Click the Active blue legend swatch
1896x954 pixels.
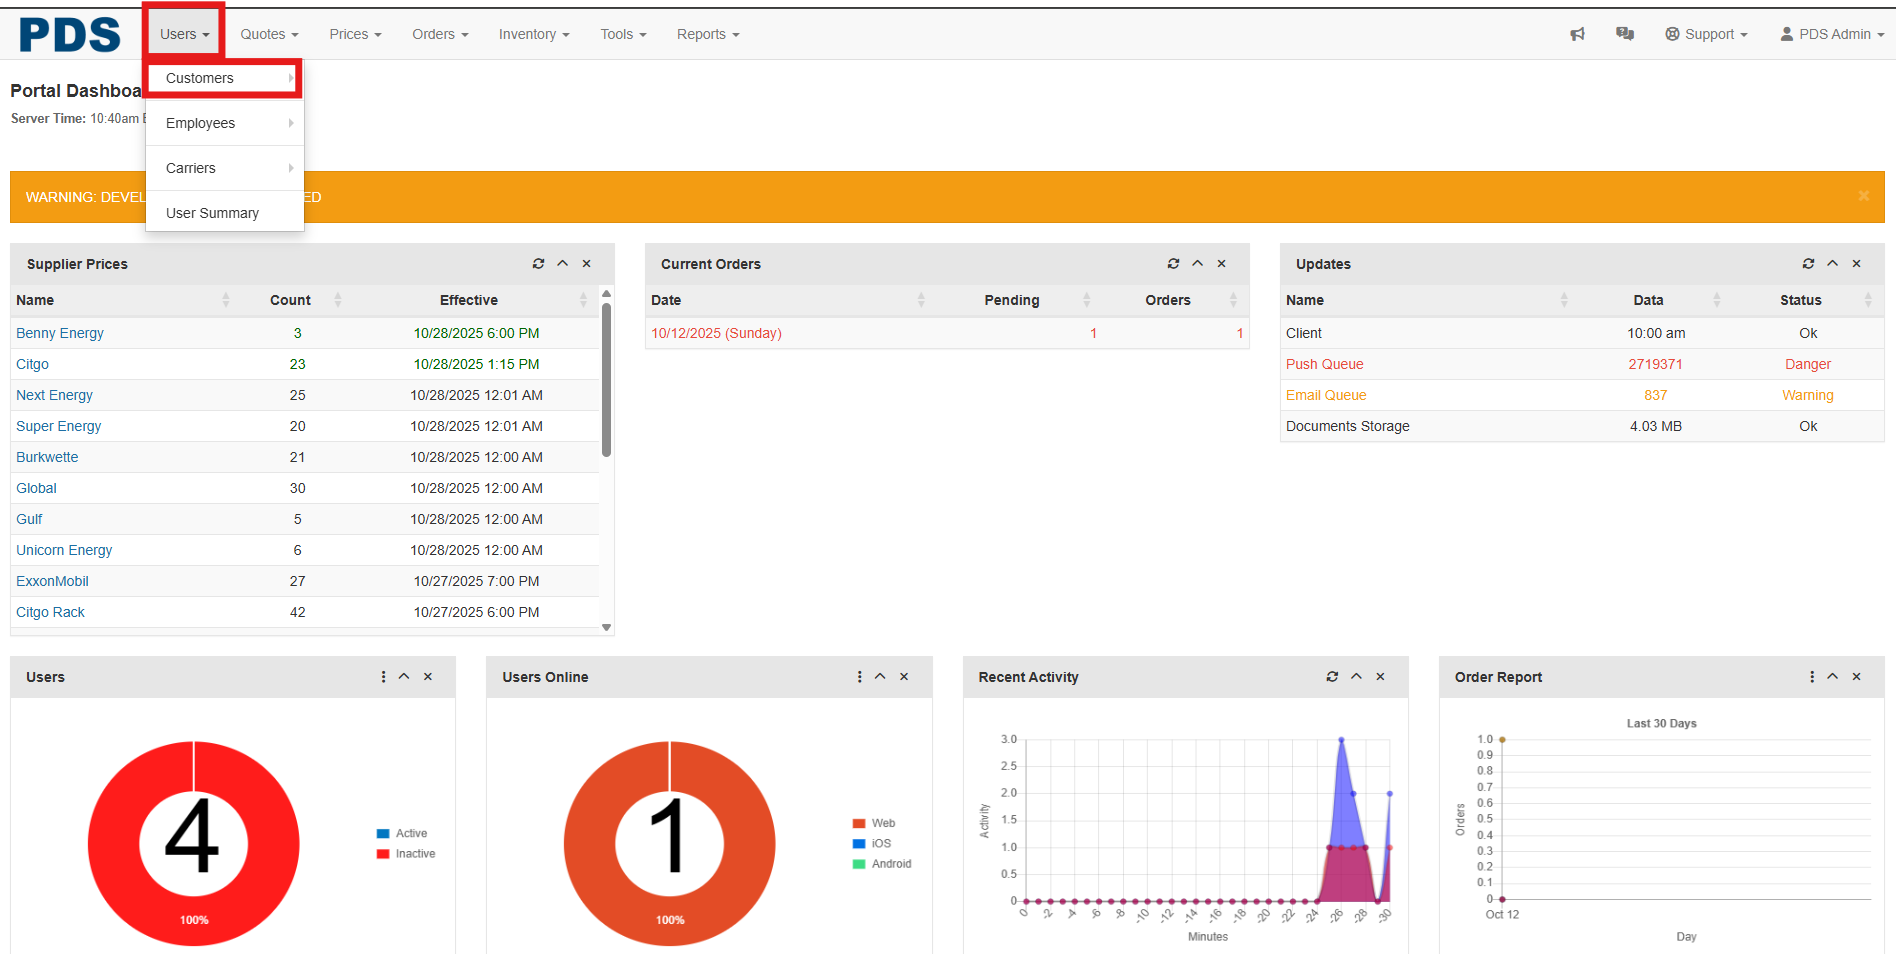click(x=383, y=833)
